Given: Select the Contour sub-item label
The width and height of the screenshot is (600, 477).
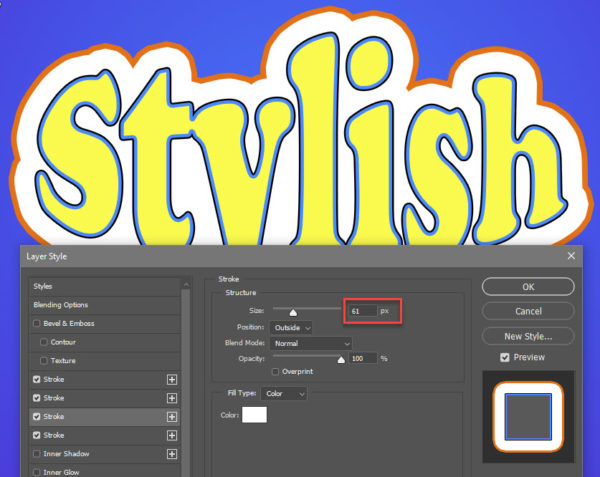Looking at the screenshot, I should coord(63,342).
